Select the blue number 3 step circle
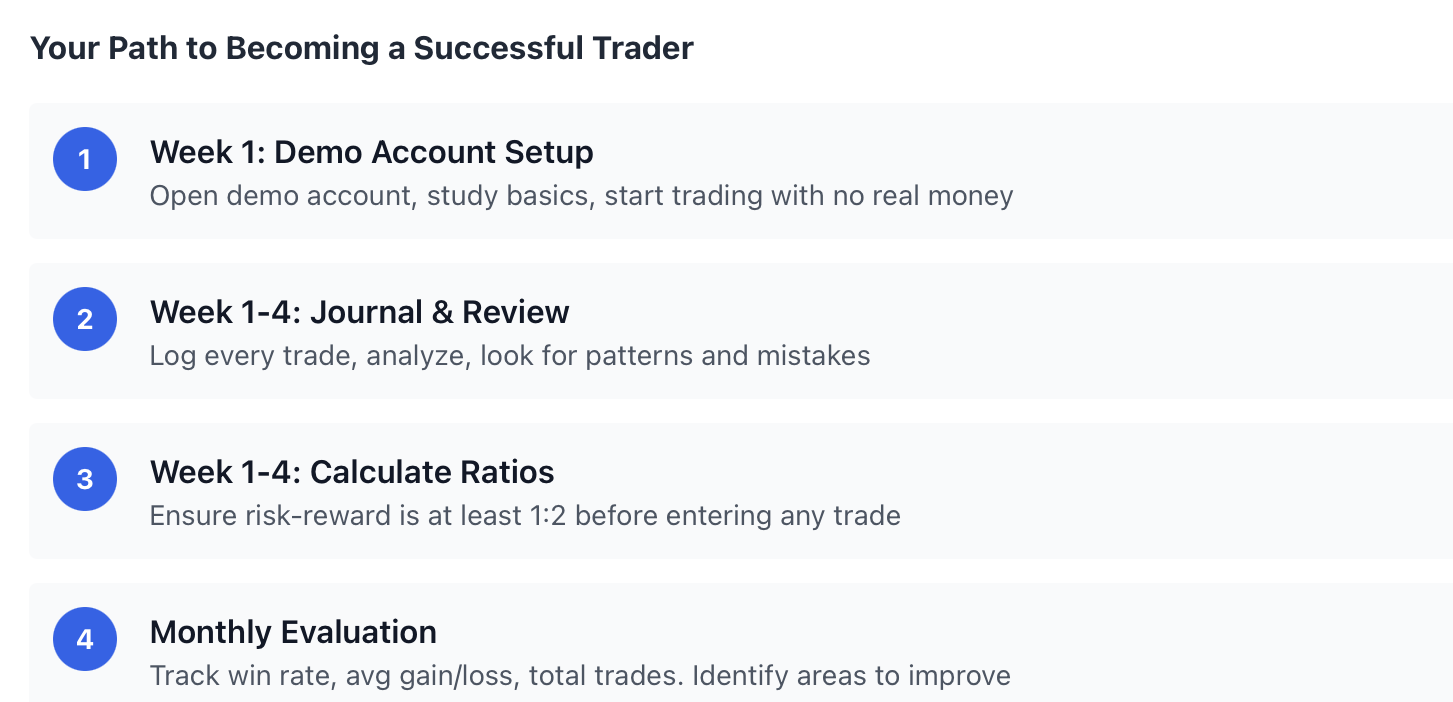The width and height of the screenshot is (1453, 702). click(85, 479)
